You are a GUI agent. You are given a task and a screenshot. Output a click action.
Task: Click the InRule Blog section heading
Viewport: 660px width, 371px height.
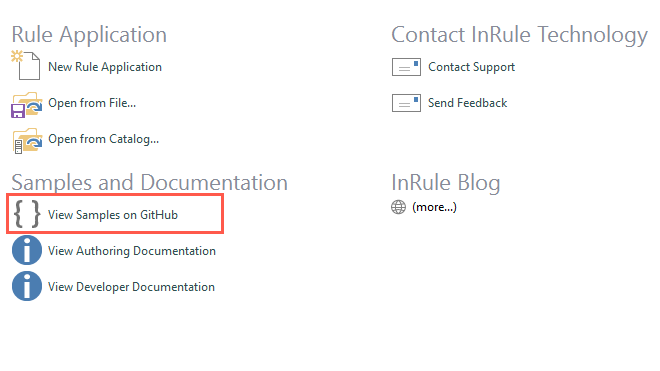pyautogui.click(x=446, y=183)
